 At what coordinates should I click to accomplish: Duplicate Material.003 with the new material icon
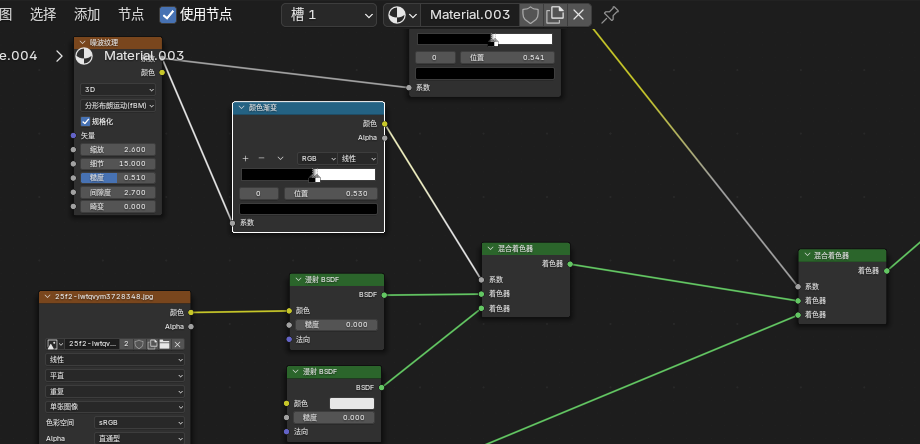coord(554,15)
